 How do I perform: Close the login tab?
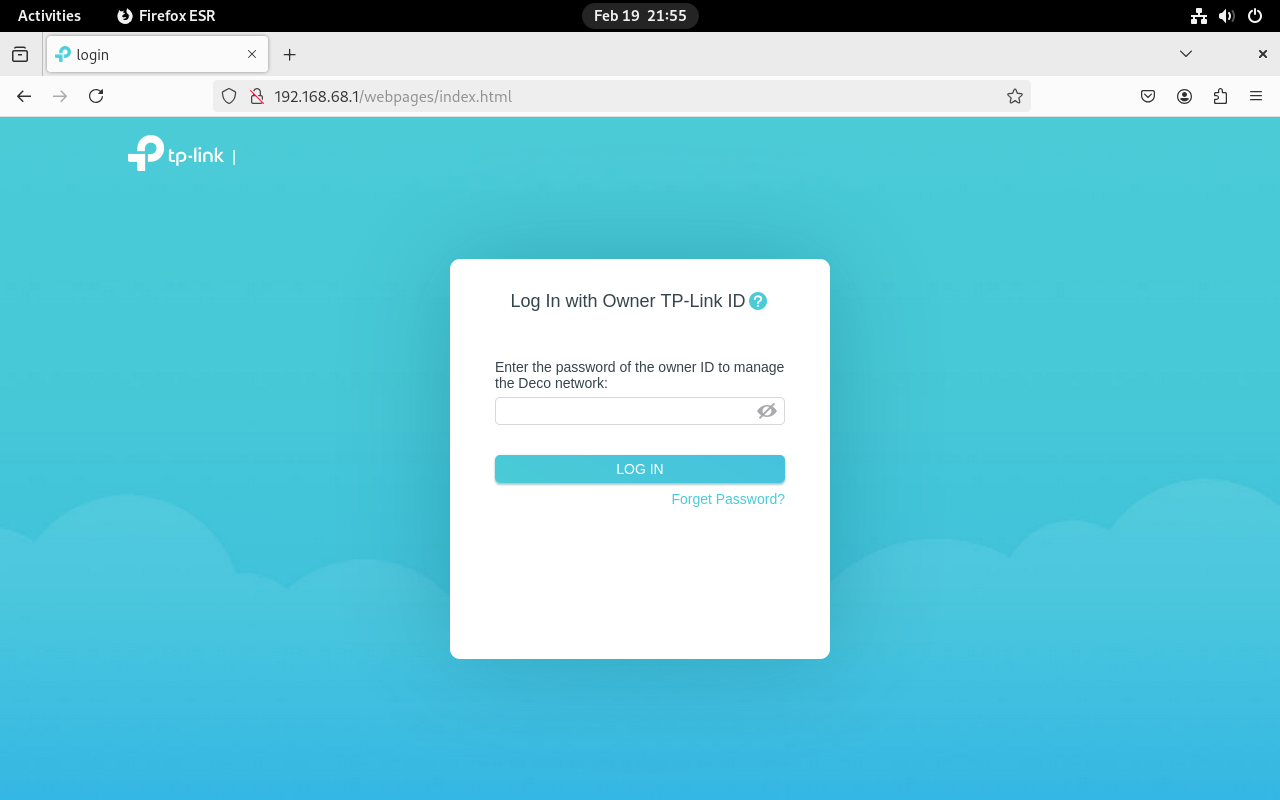coord(252,54)
